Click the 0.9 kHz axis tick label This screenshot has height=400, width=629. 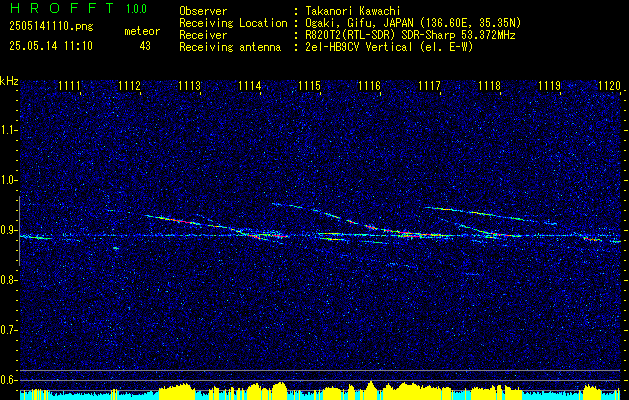(9, 230)
